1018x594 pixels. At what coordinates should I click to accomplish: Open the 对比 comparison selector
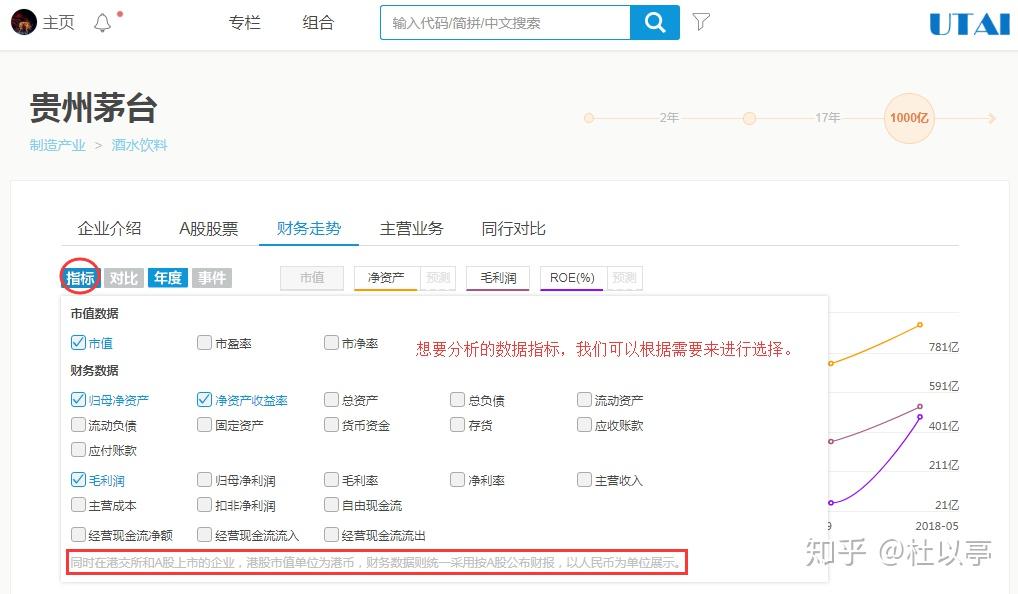123,278
